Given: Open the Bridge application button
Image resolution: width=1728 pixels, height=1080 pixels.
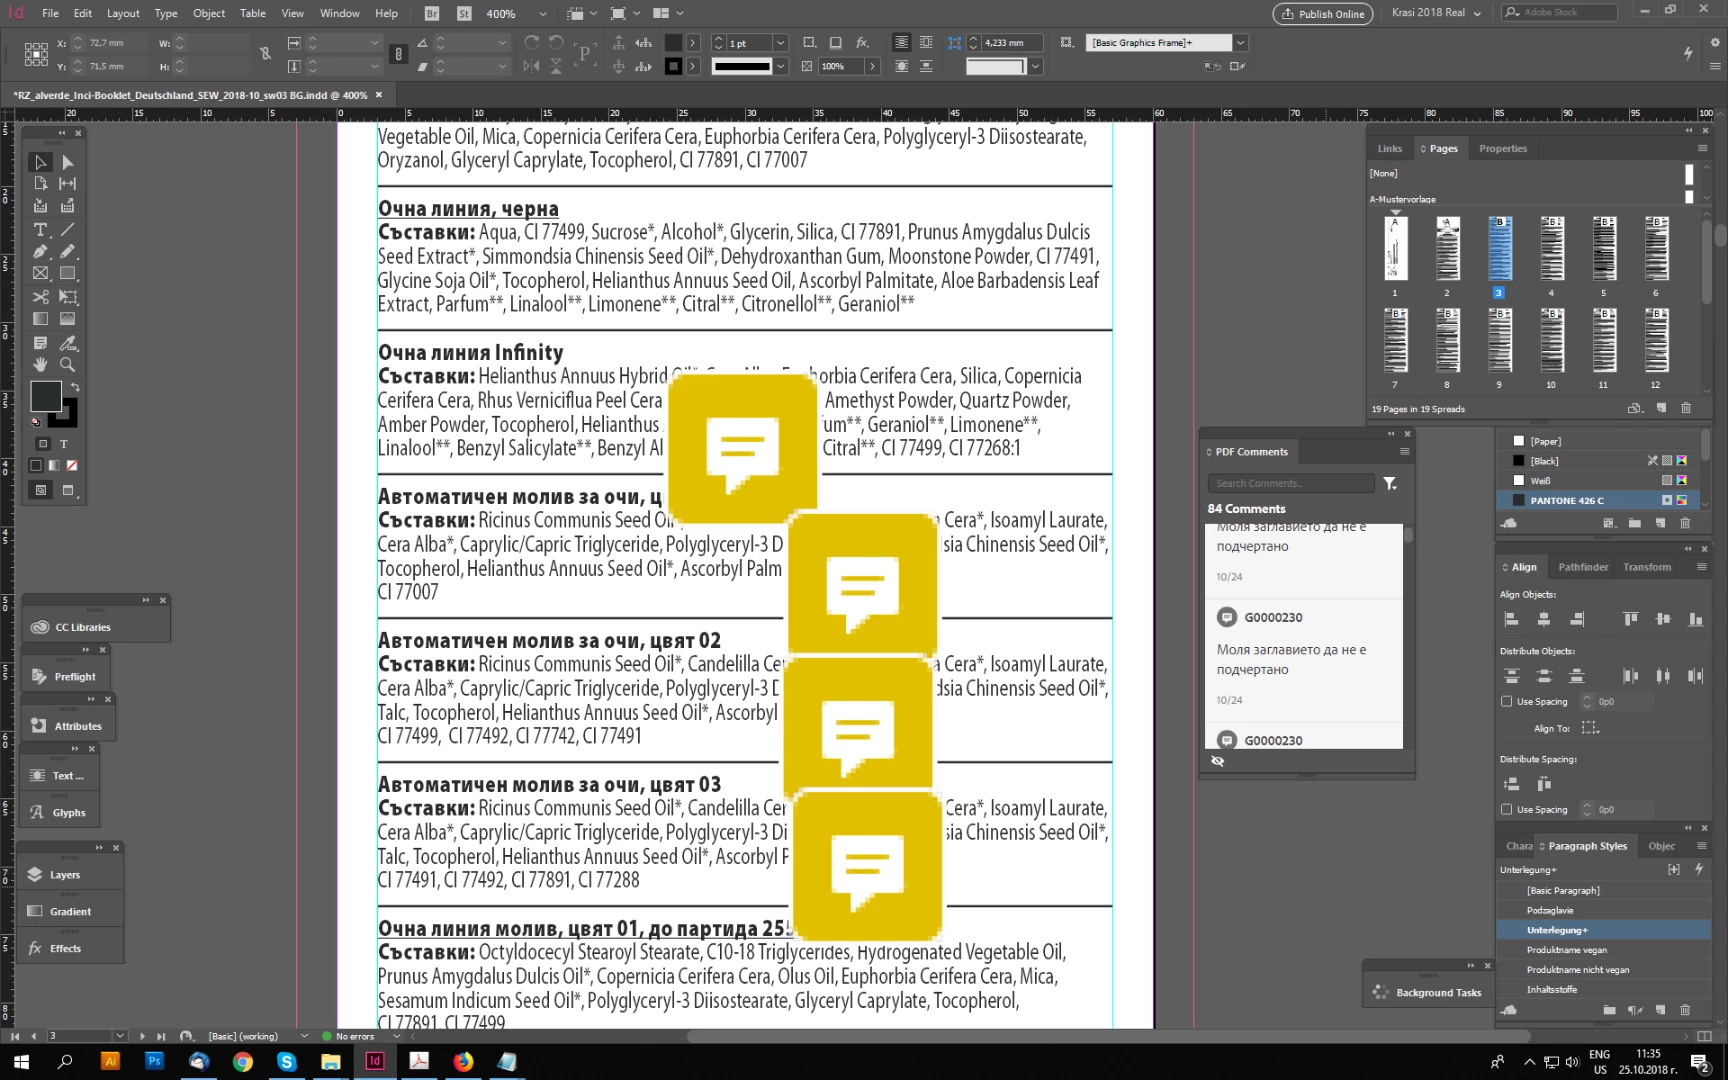Looking at the screenshot, I should (x=432, y=14).
